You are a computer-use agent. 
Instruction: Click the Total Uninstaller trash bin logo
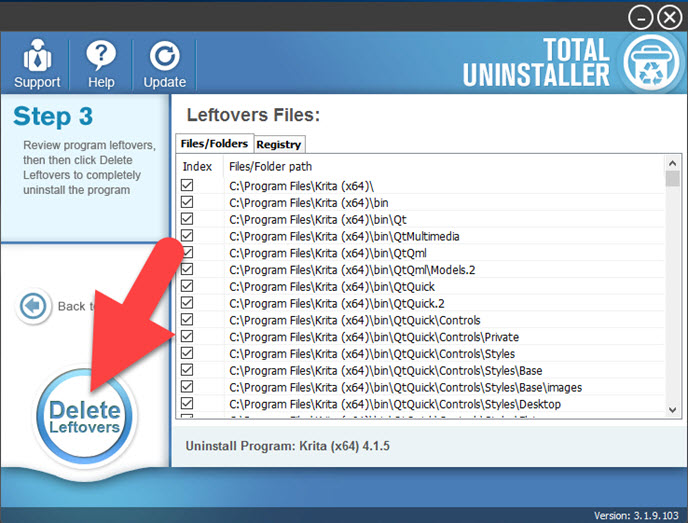pos(652,63)
